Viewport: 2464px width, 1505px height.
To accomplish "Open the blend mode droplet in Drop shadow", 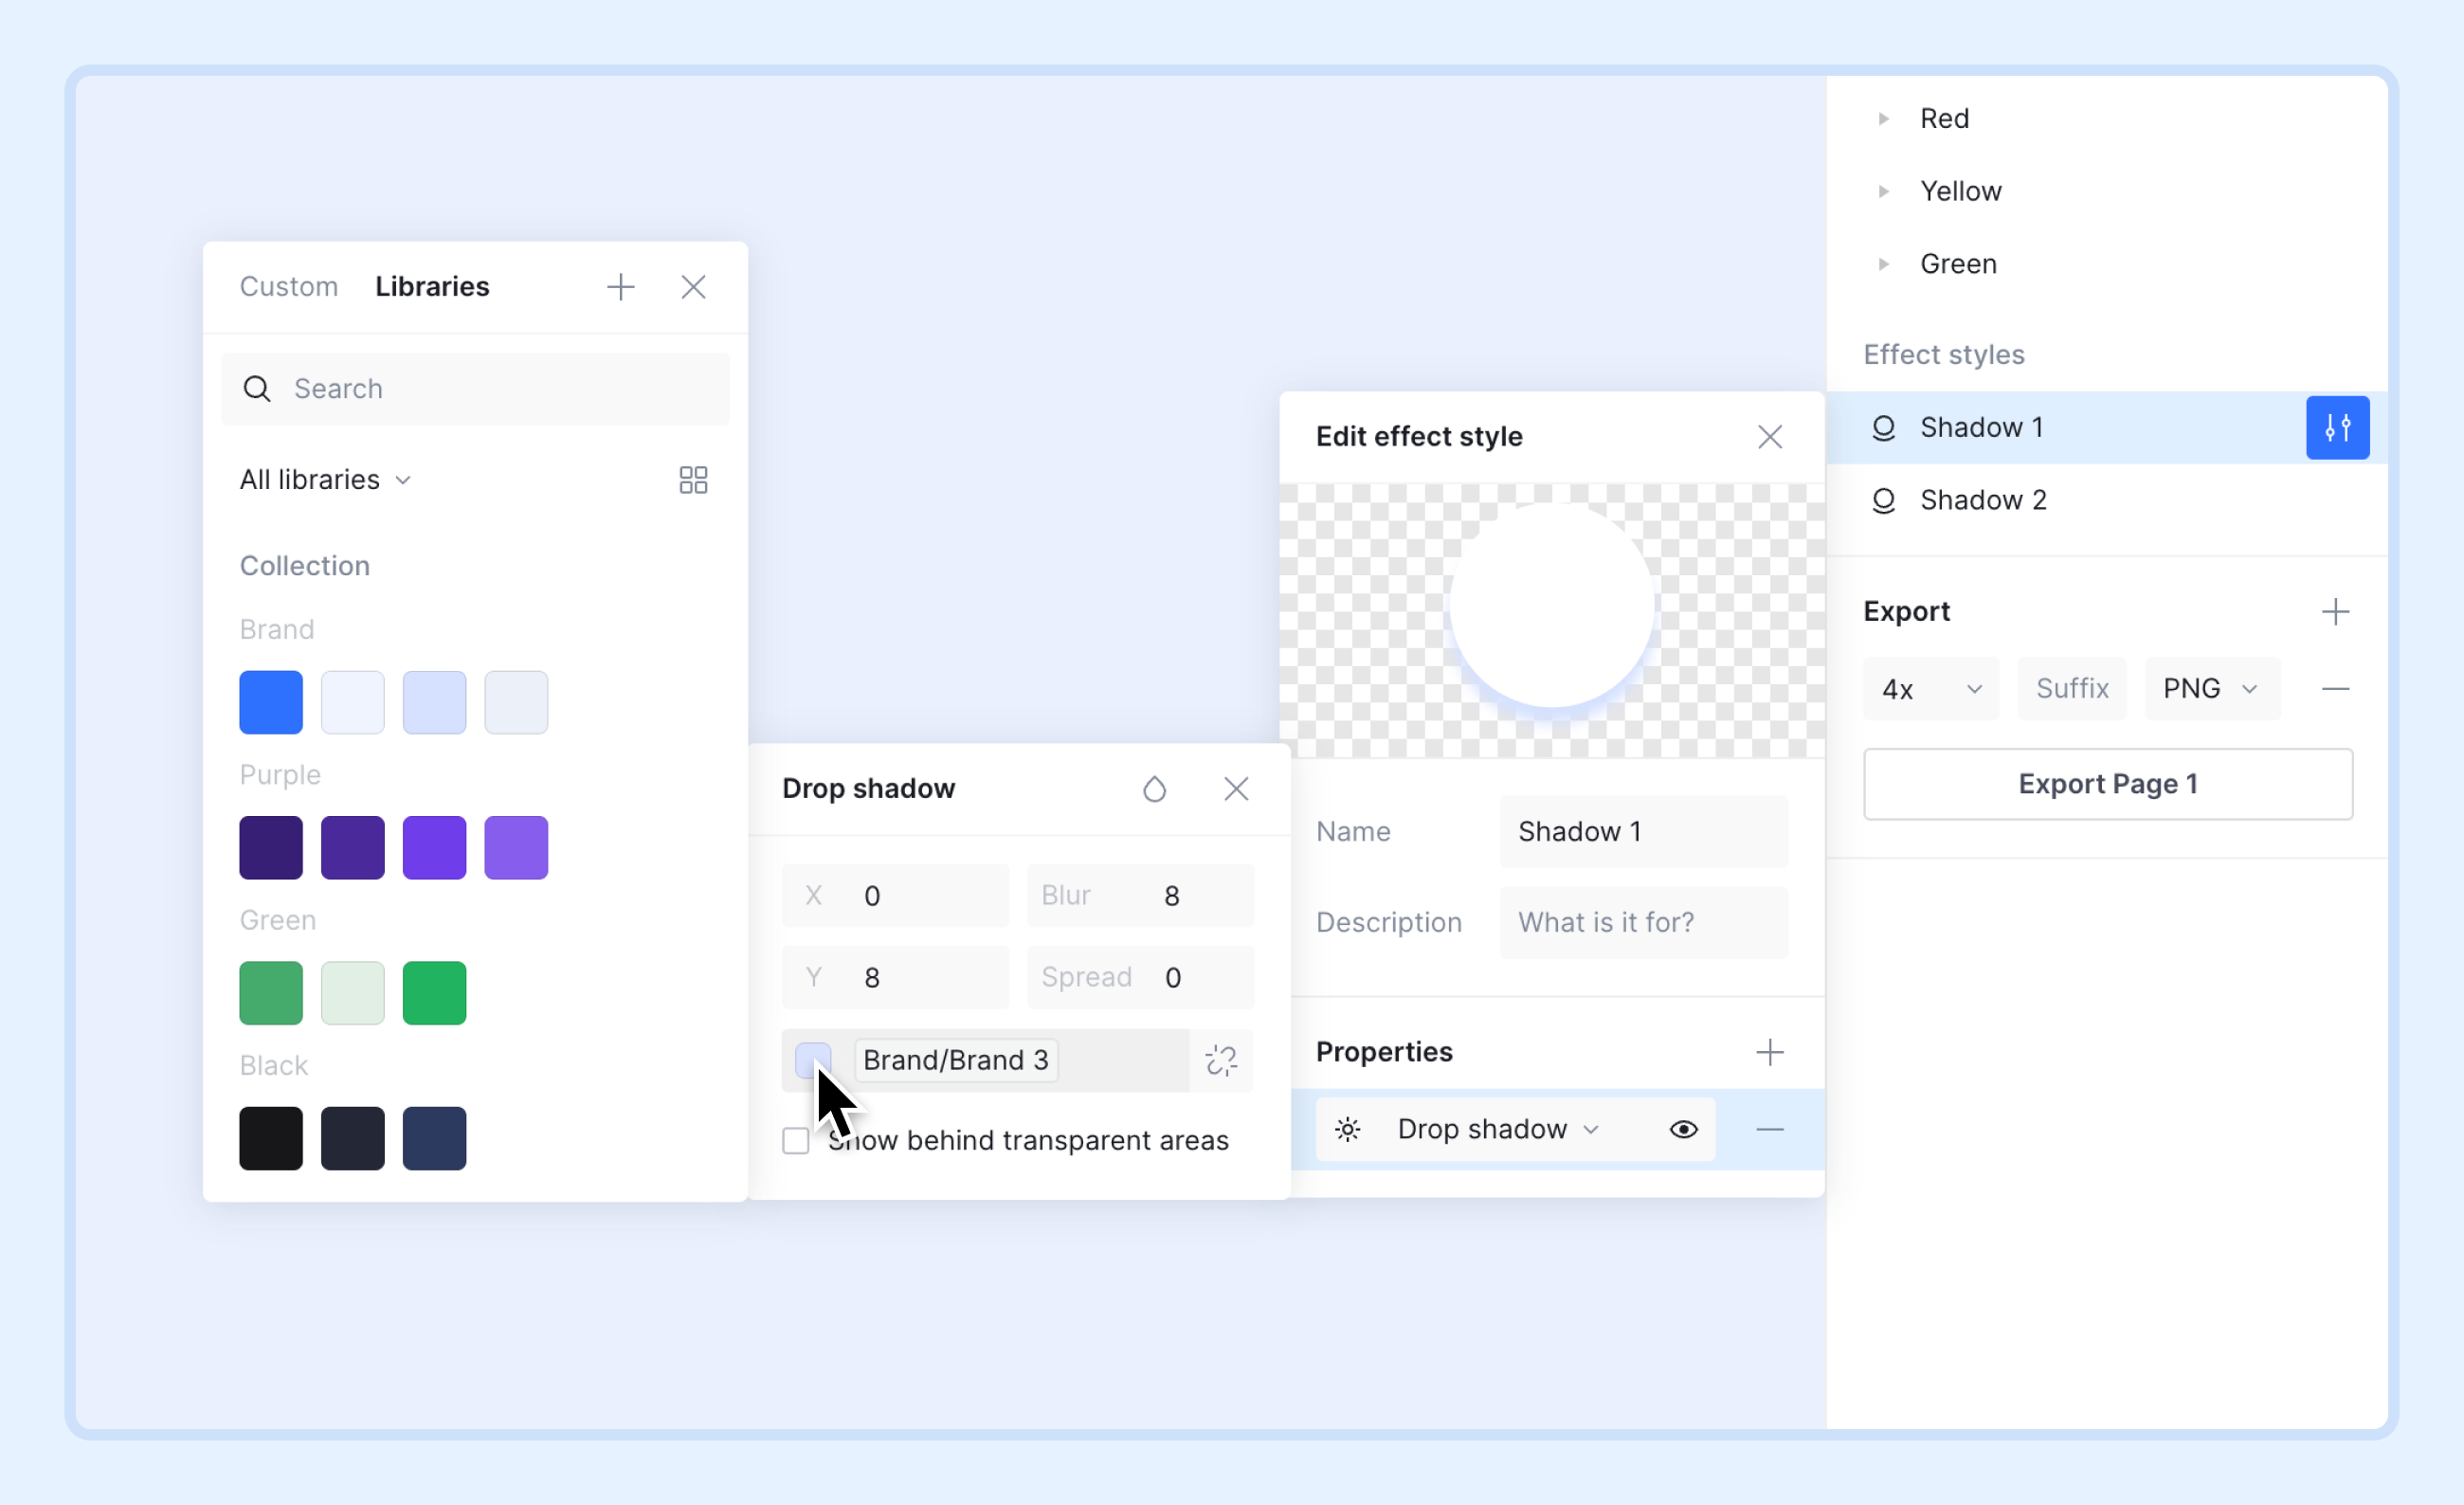I will tap(1154, 789).
